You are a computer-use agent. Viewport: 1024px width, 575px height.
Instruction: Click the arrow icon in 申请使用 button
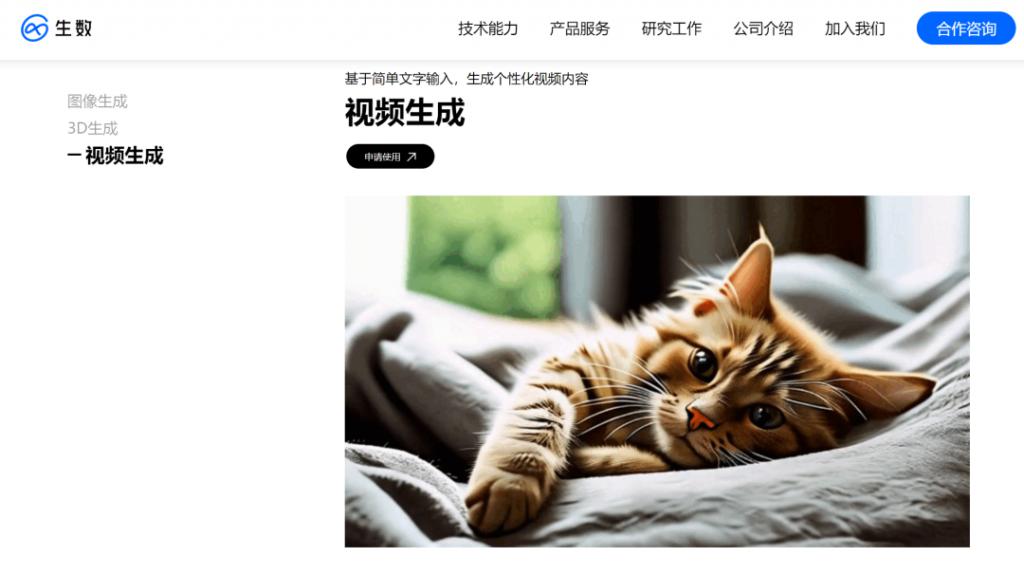pyautogui.click(x=411, y=157)
